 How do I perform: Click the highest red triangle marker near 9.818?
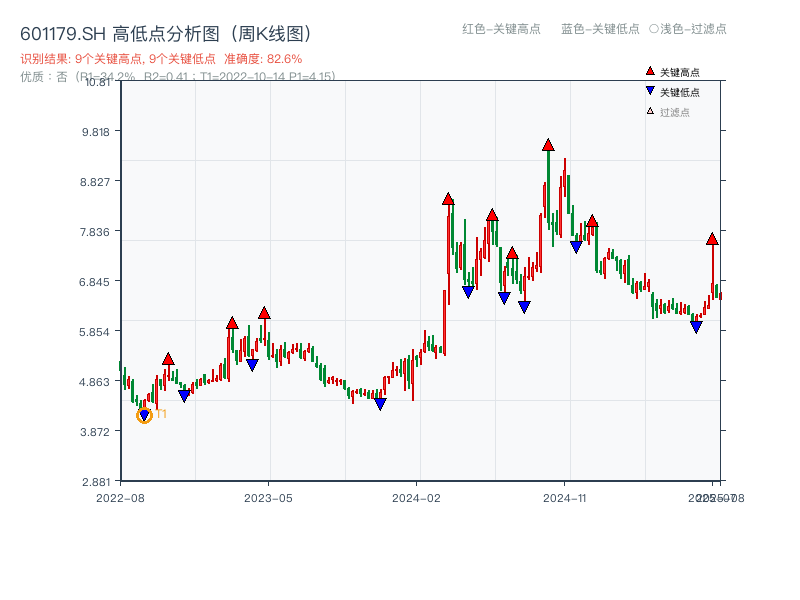tap(548, 144)
